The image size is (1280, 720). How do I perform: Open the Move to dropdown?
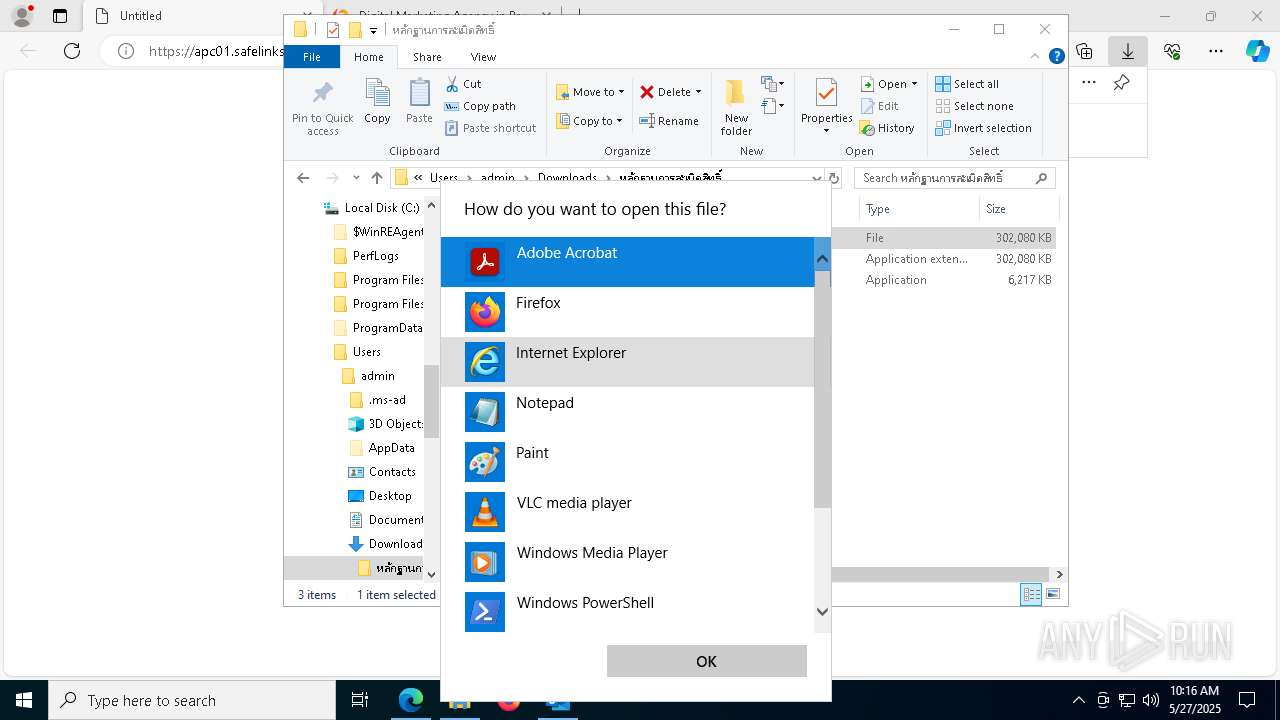590,92
